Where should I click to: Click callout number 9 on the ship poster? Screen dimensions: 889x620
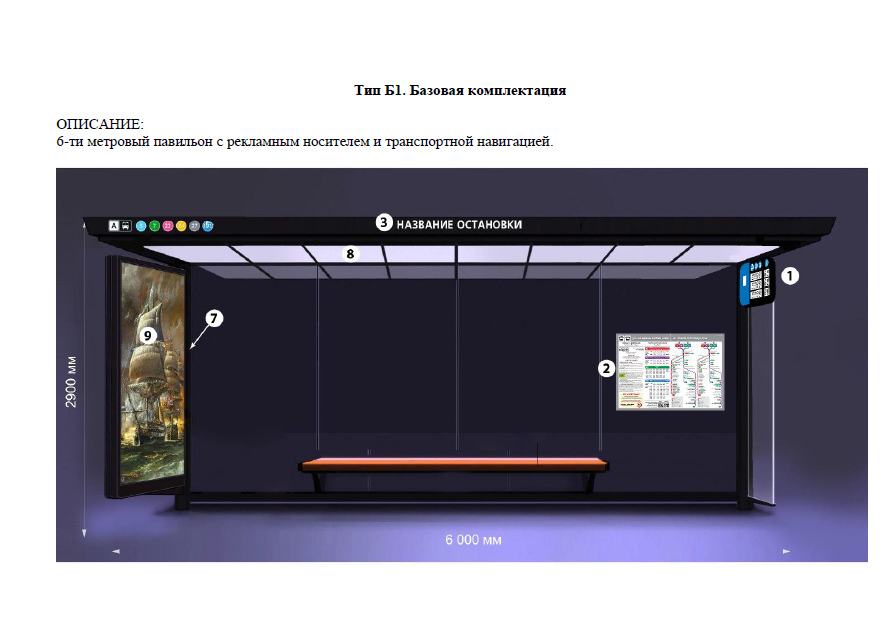[148, 336]
